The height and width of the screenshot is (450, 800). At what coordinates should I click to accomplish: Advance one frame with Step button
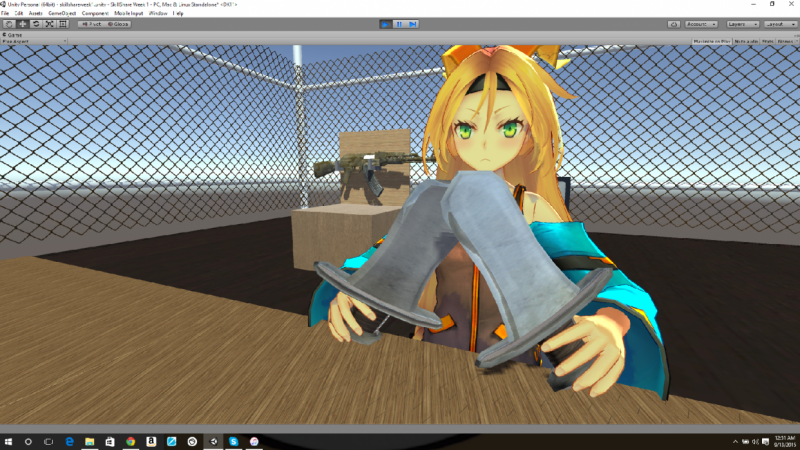tap(413, 24)
